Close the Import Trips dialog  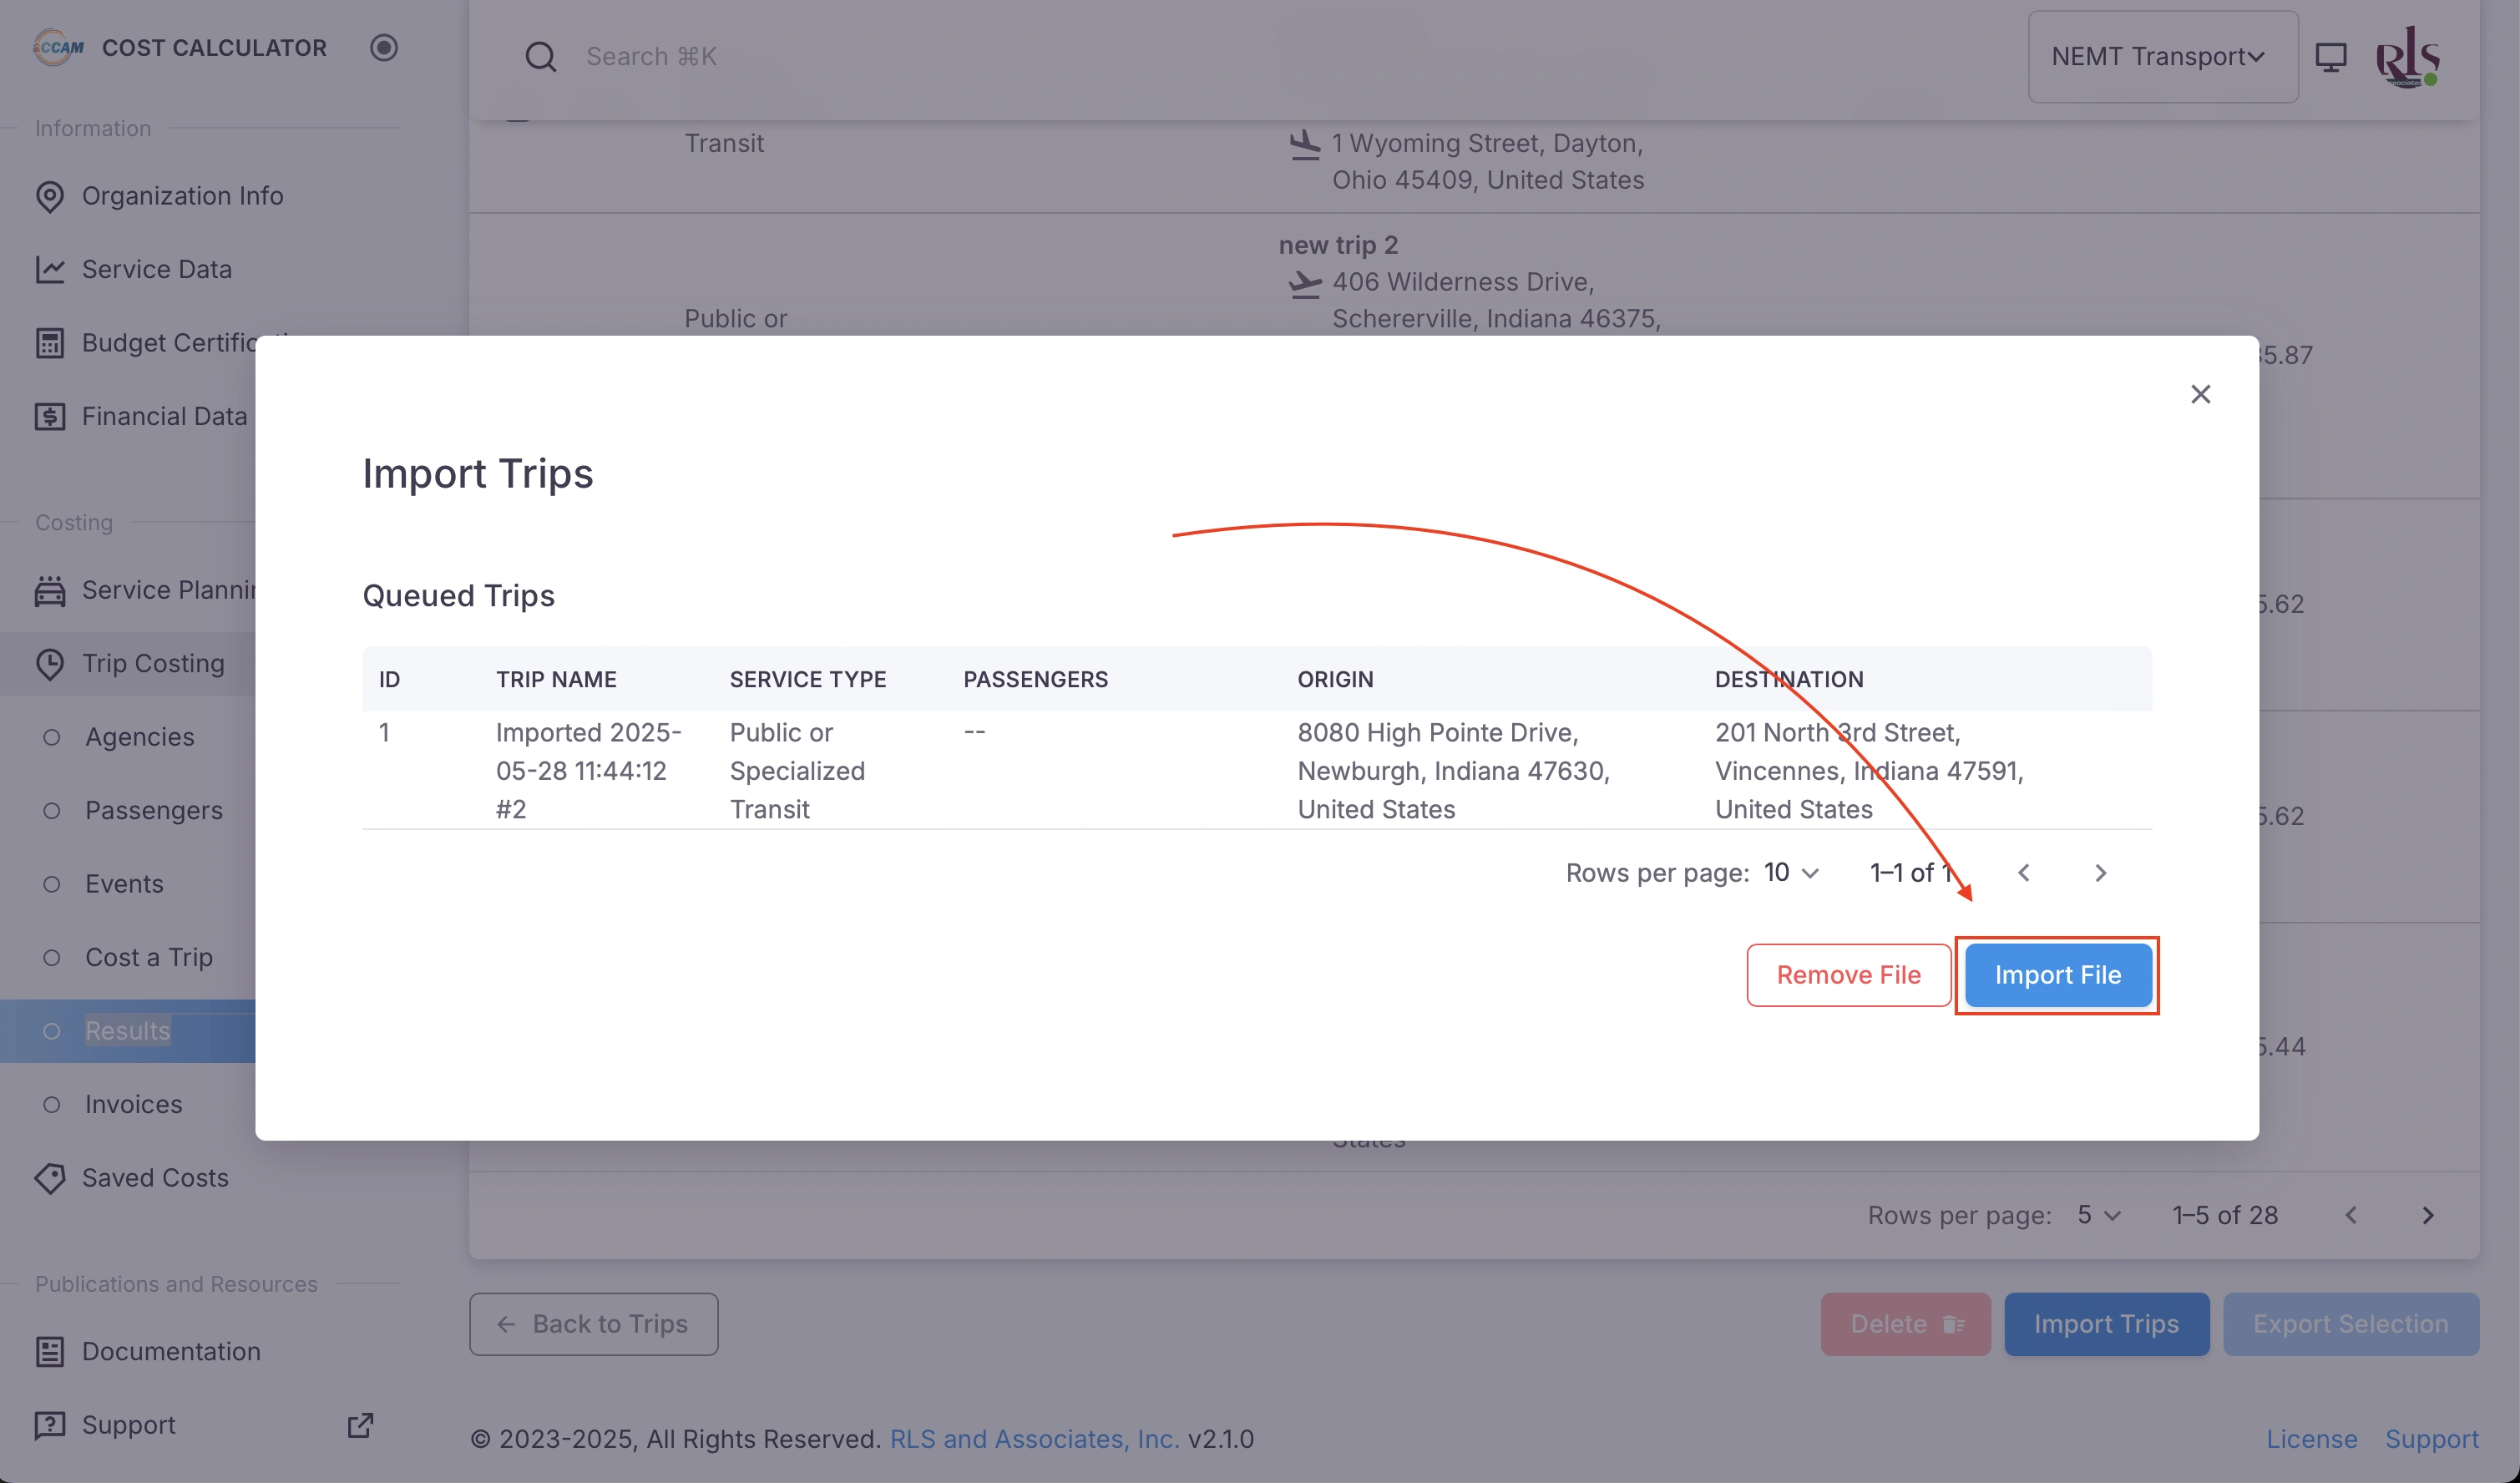[x=2200, y=394]
